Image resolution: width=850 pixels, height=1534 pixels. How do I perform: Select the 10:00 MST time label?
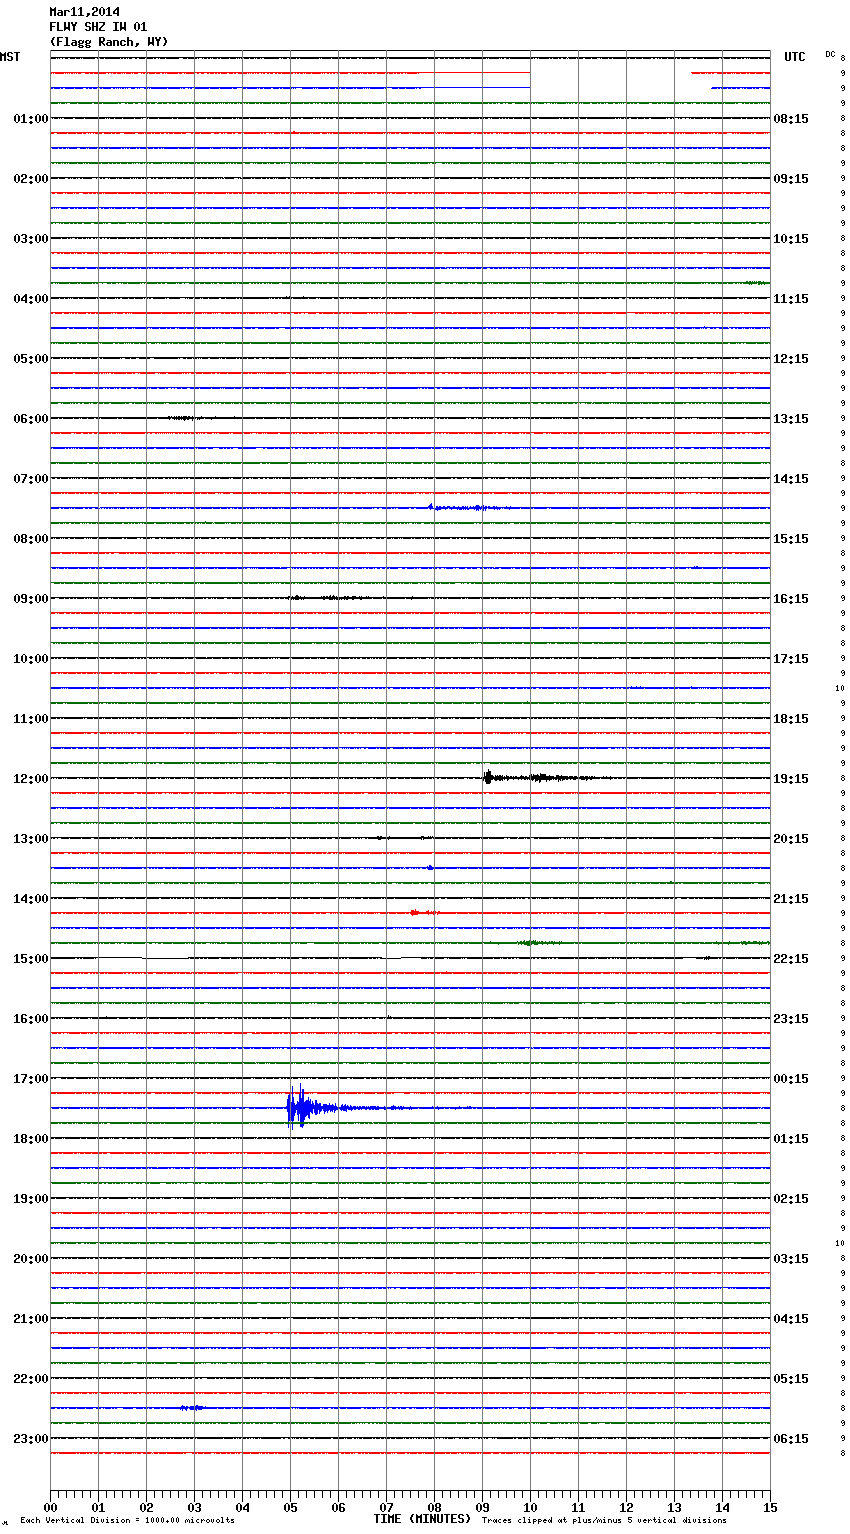tap(31, 659)
